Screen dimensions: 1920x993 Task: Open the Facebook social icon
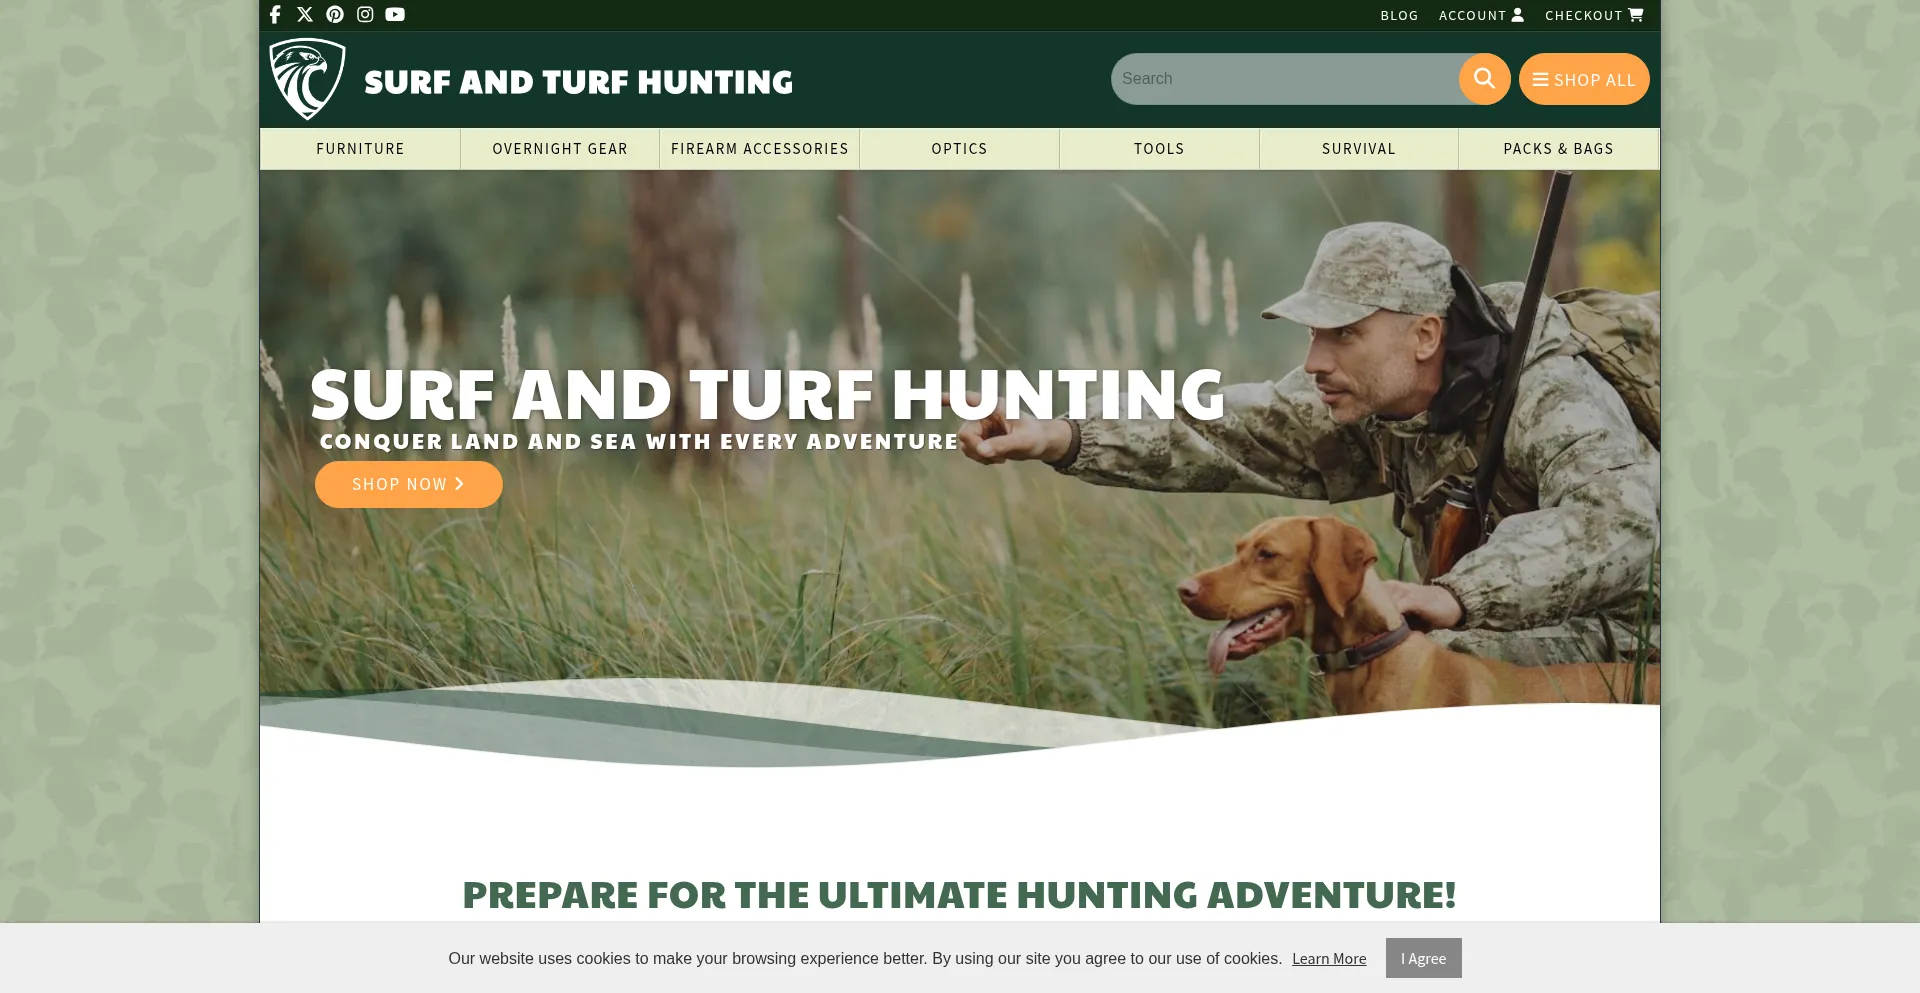275,14
